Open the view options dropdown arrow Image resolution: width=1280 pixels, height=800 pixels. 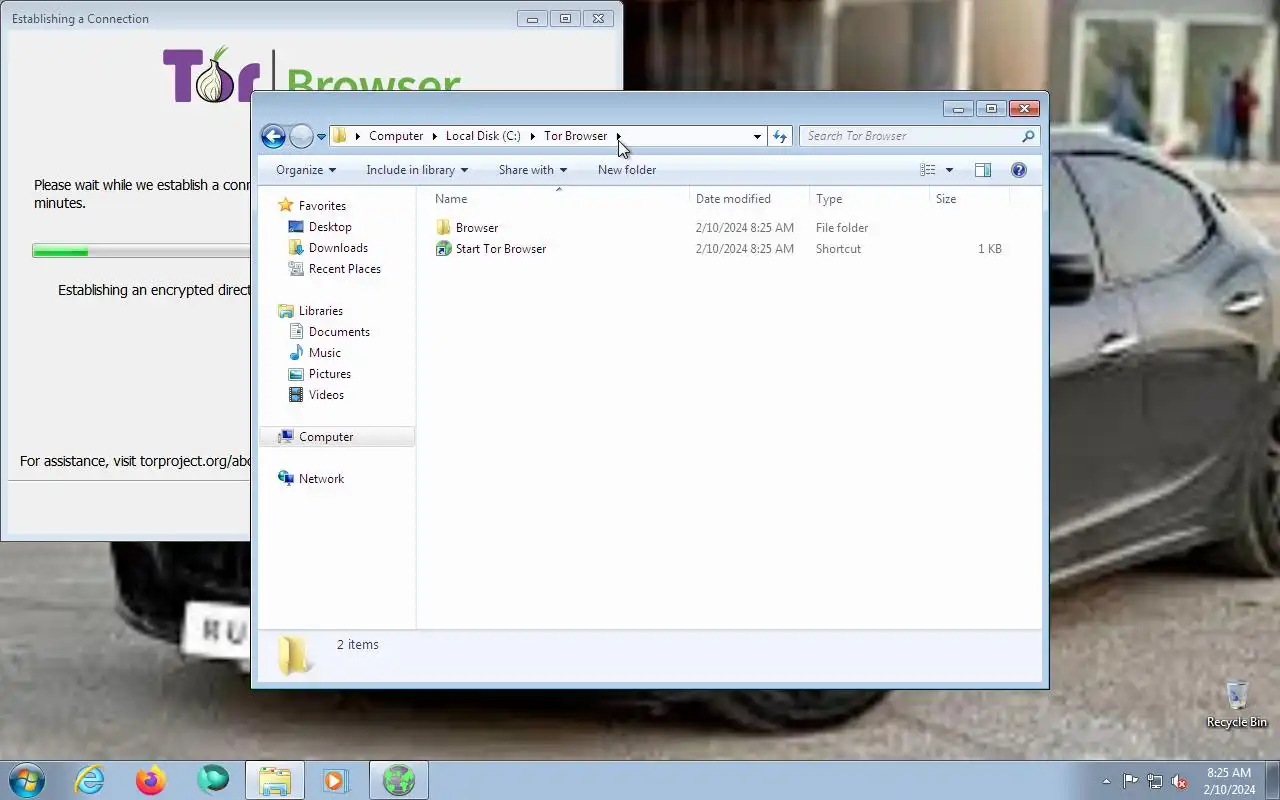(x=949, y=170)
